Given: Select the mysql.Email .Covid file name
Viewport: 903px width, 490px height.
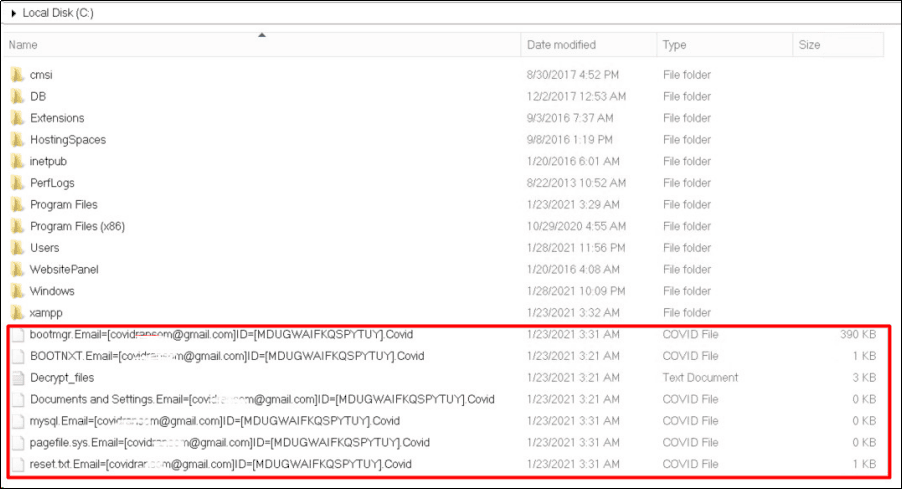Looking at the screenshot, I should pos(215,421).
